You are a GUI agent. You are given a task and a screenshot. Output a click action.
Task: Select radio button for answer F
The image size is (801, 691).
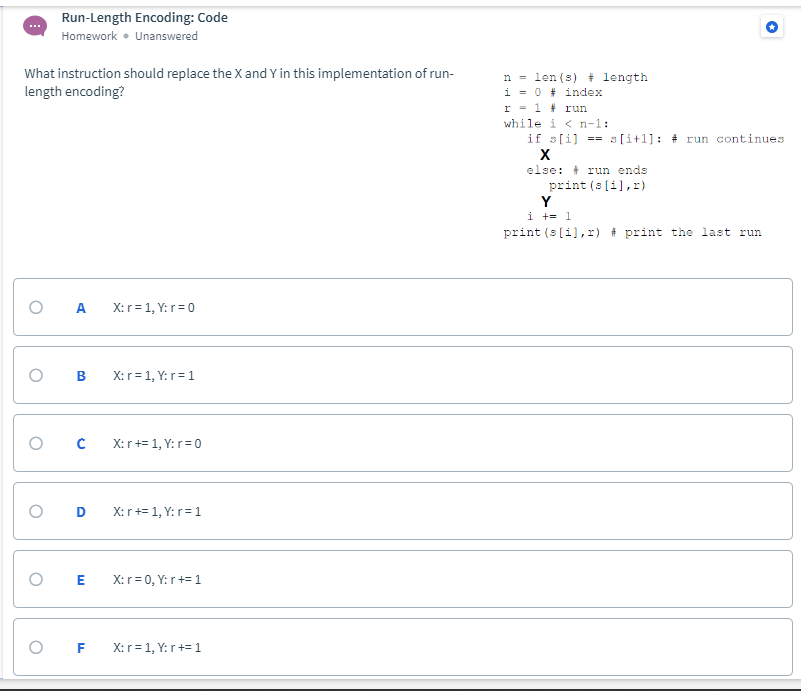pos(36,647)
